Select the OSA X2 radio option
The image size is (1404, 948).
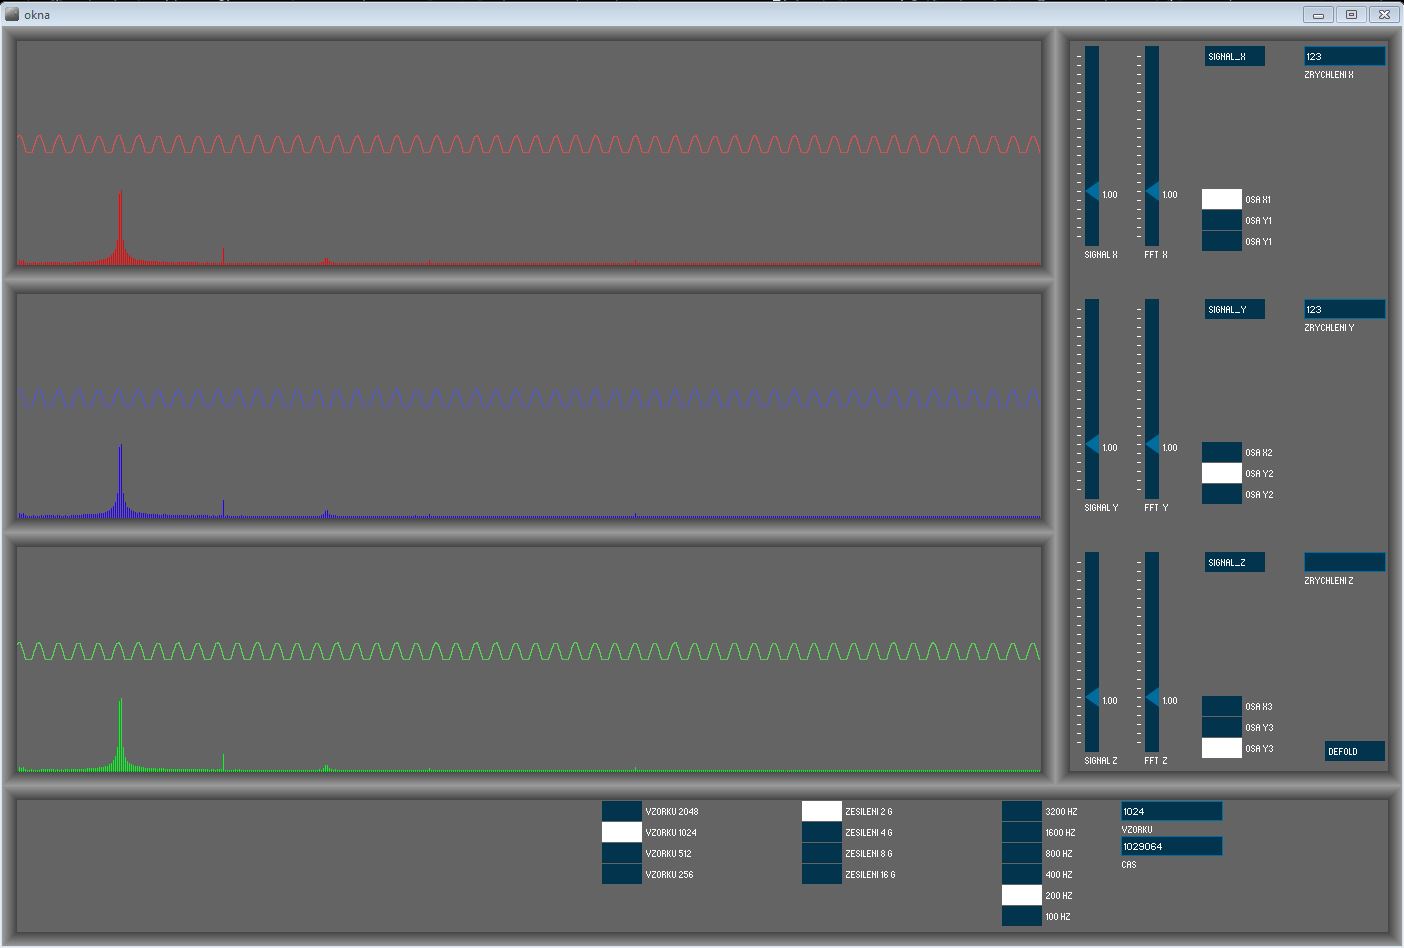click(x=1221, y=452)
